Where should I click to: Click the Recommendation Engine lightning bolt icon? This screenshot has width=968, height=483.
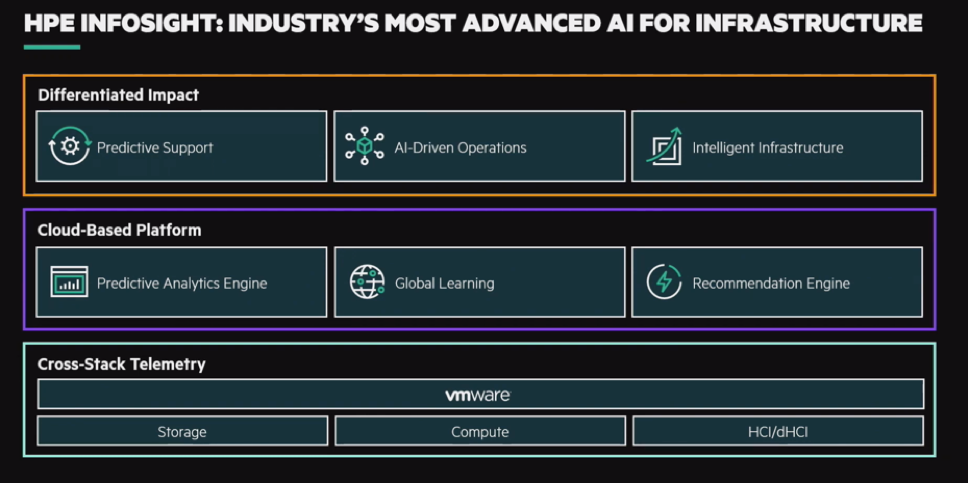click(x=663, y=283)
